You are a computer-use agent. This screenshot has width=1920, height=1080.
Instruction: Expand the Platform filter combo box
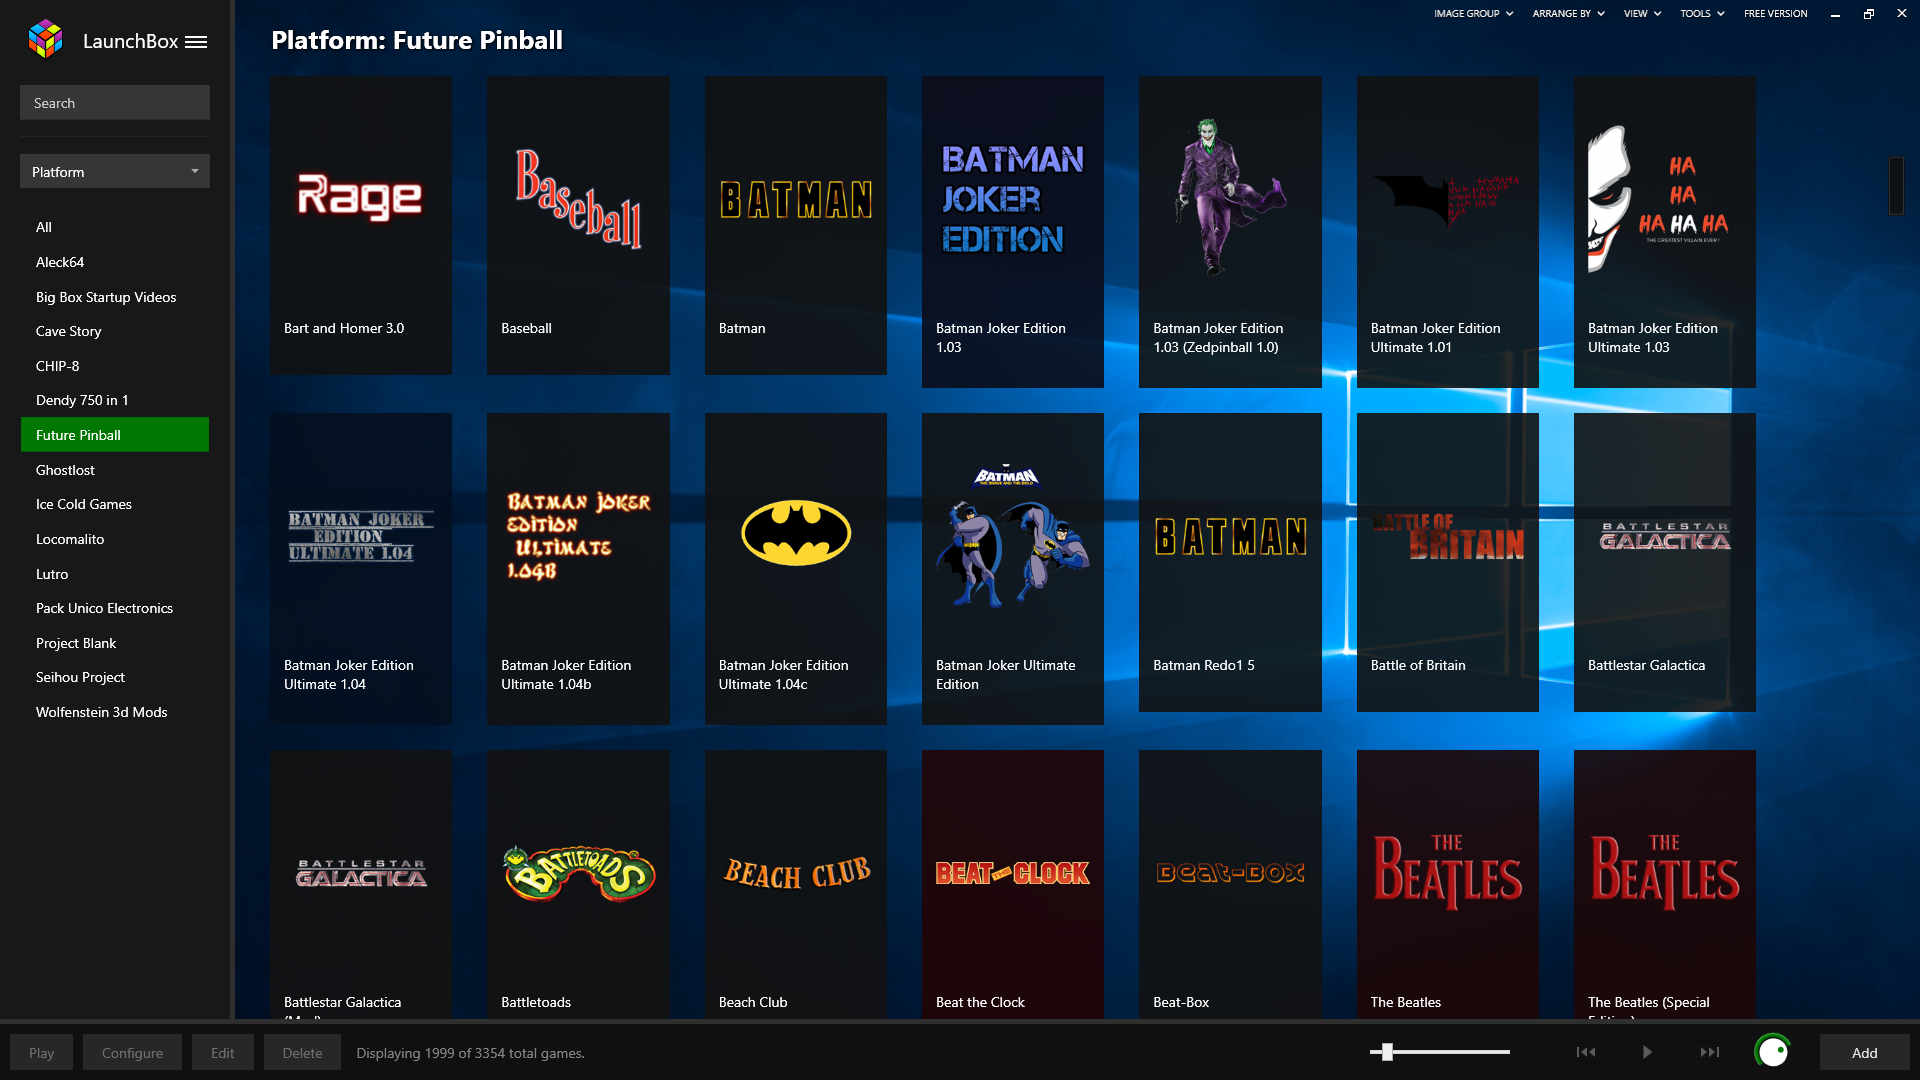pos(115,172)
